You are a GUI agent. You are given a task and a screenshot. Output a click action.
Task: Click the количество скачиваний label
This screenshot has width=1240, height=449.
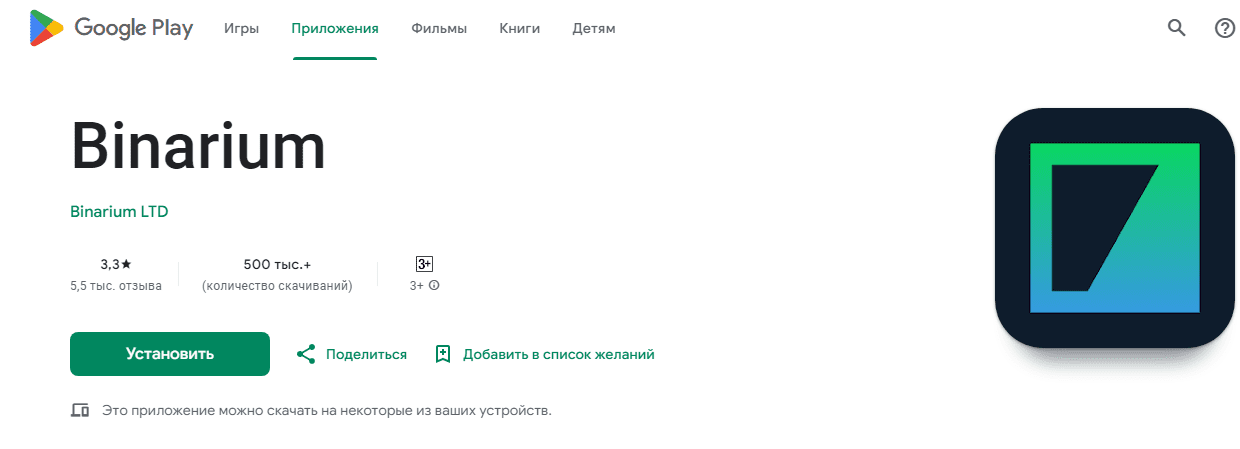click(277, 286)
